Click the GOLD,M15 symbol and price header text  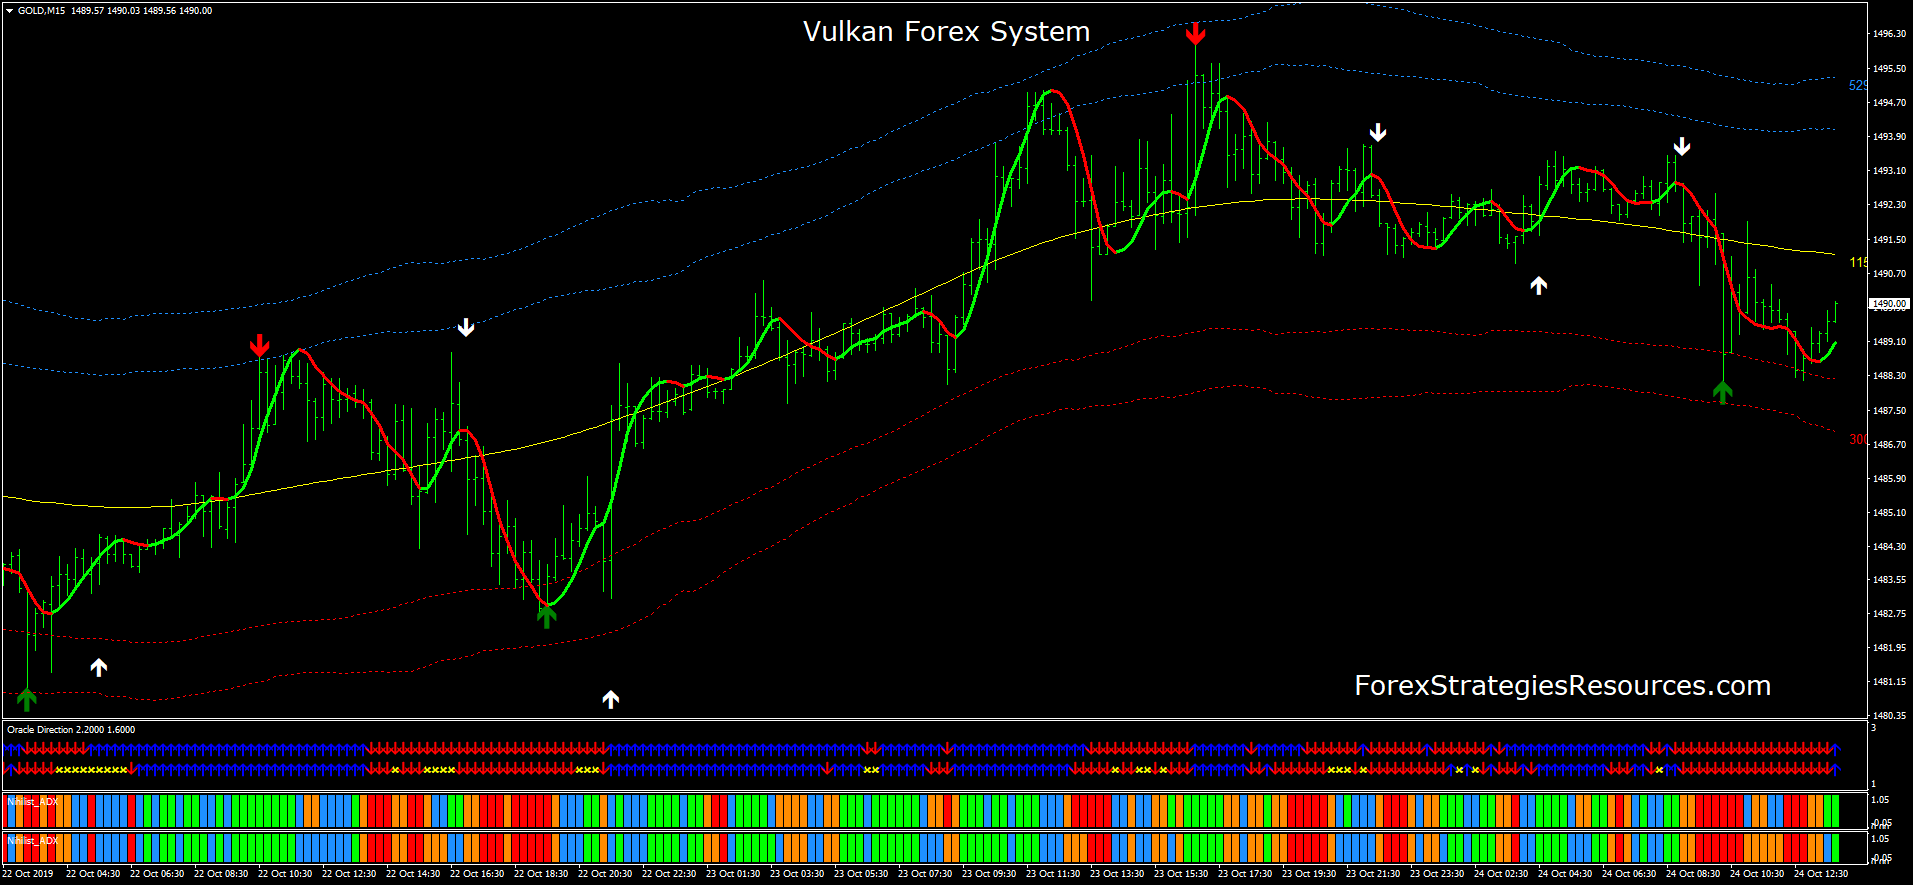[x=115, y=11]
